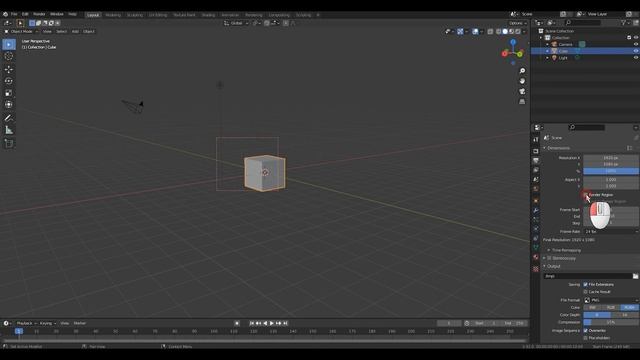Open the World properties tab icon
The image size is (640, 360).
coord(536,189)
